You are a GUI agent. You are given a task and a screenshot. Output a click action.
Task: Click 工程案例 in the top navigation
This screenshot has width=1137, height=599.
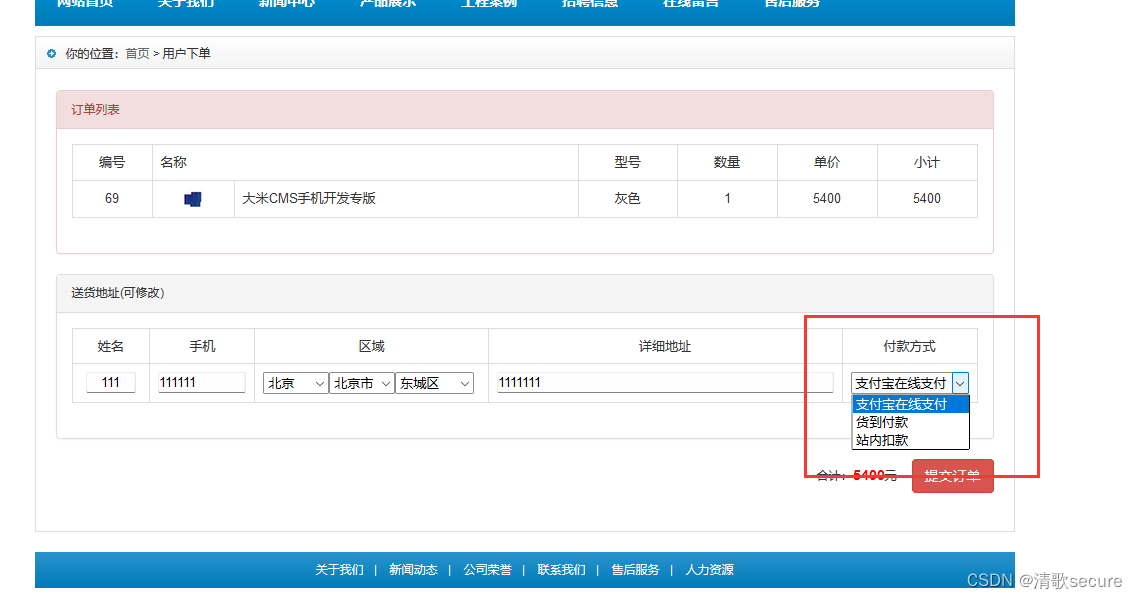pos(487,5)
